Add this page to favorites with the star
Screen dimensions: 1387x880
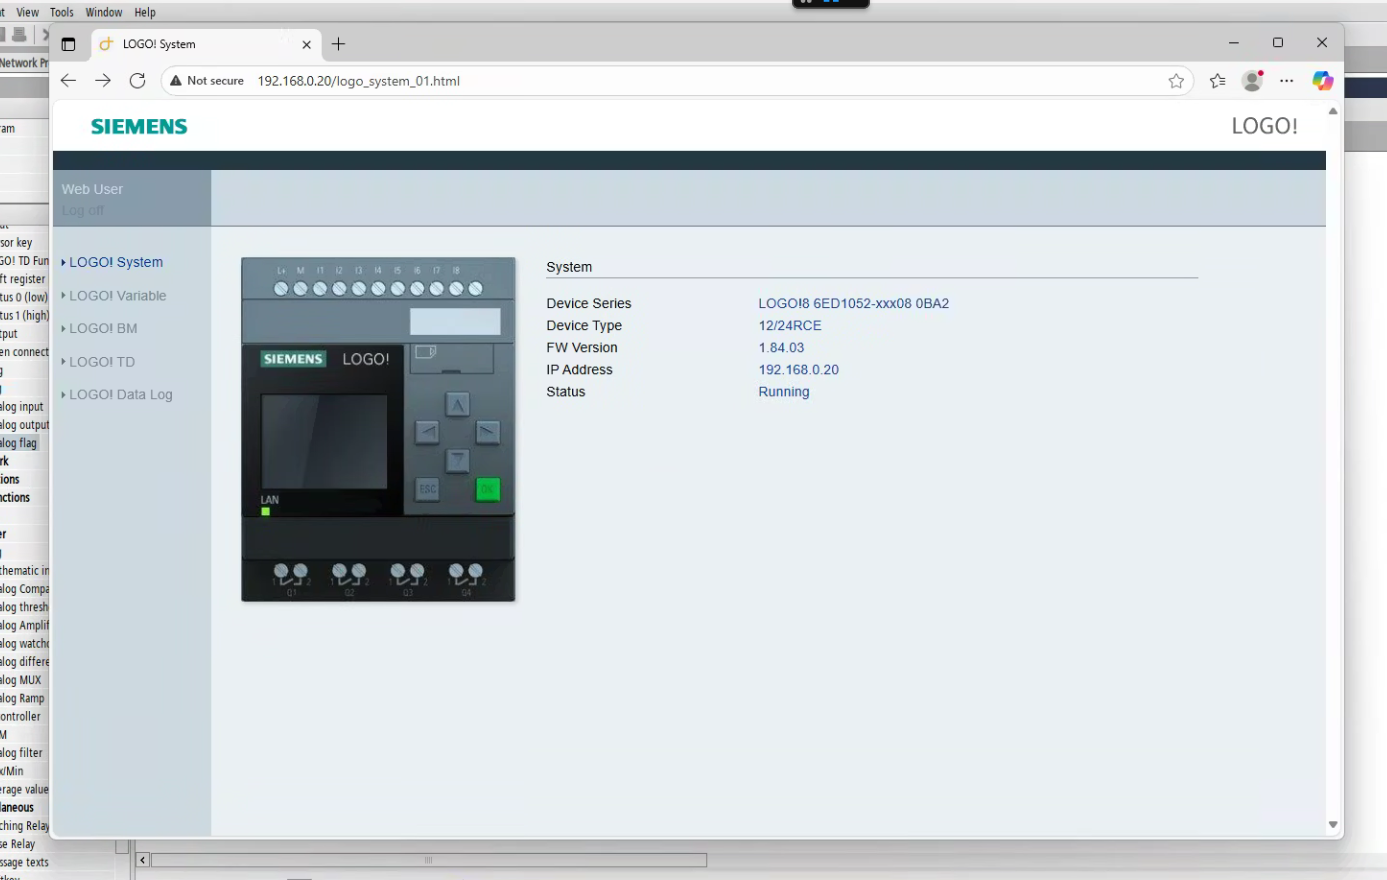coord(1176,81)
